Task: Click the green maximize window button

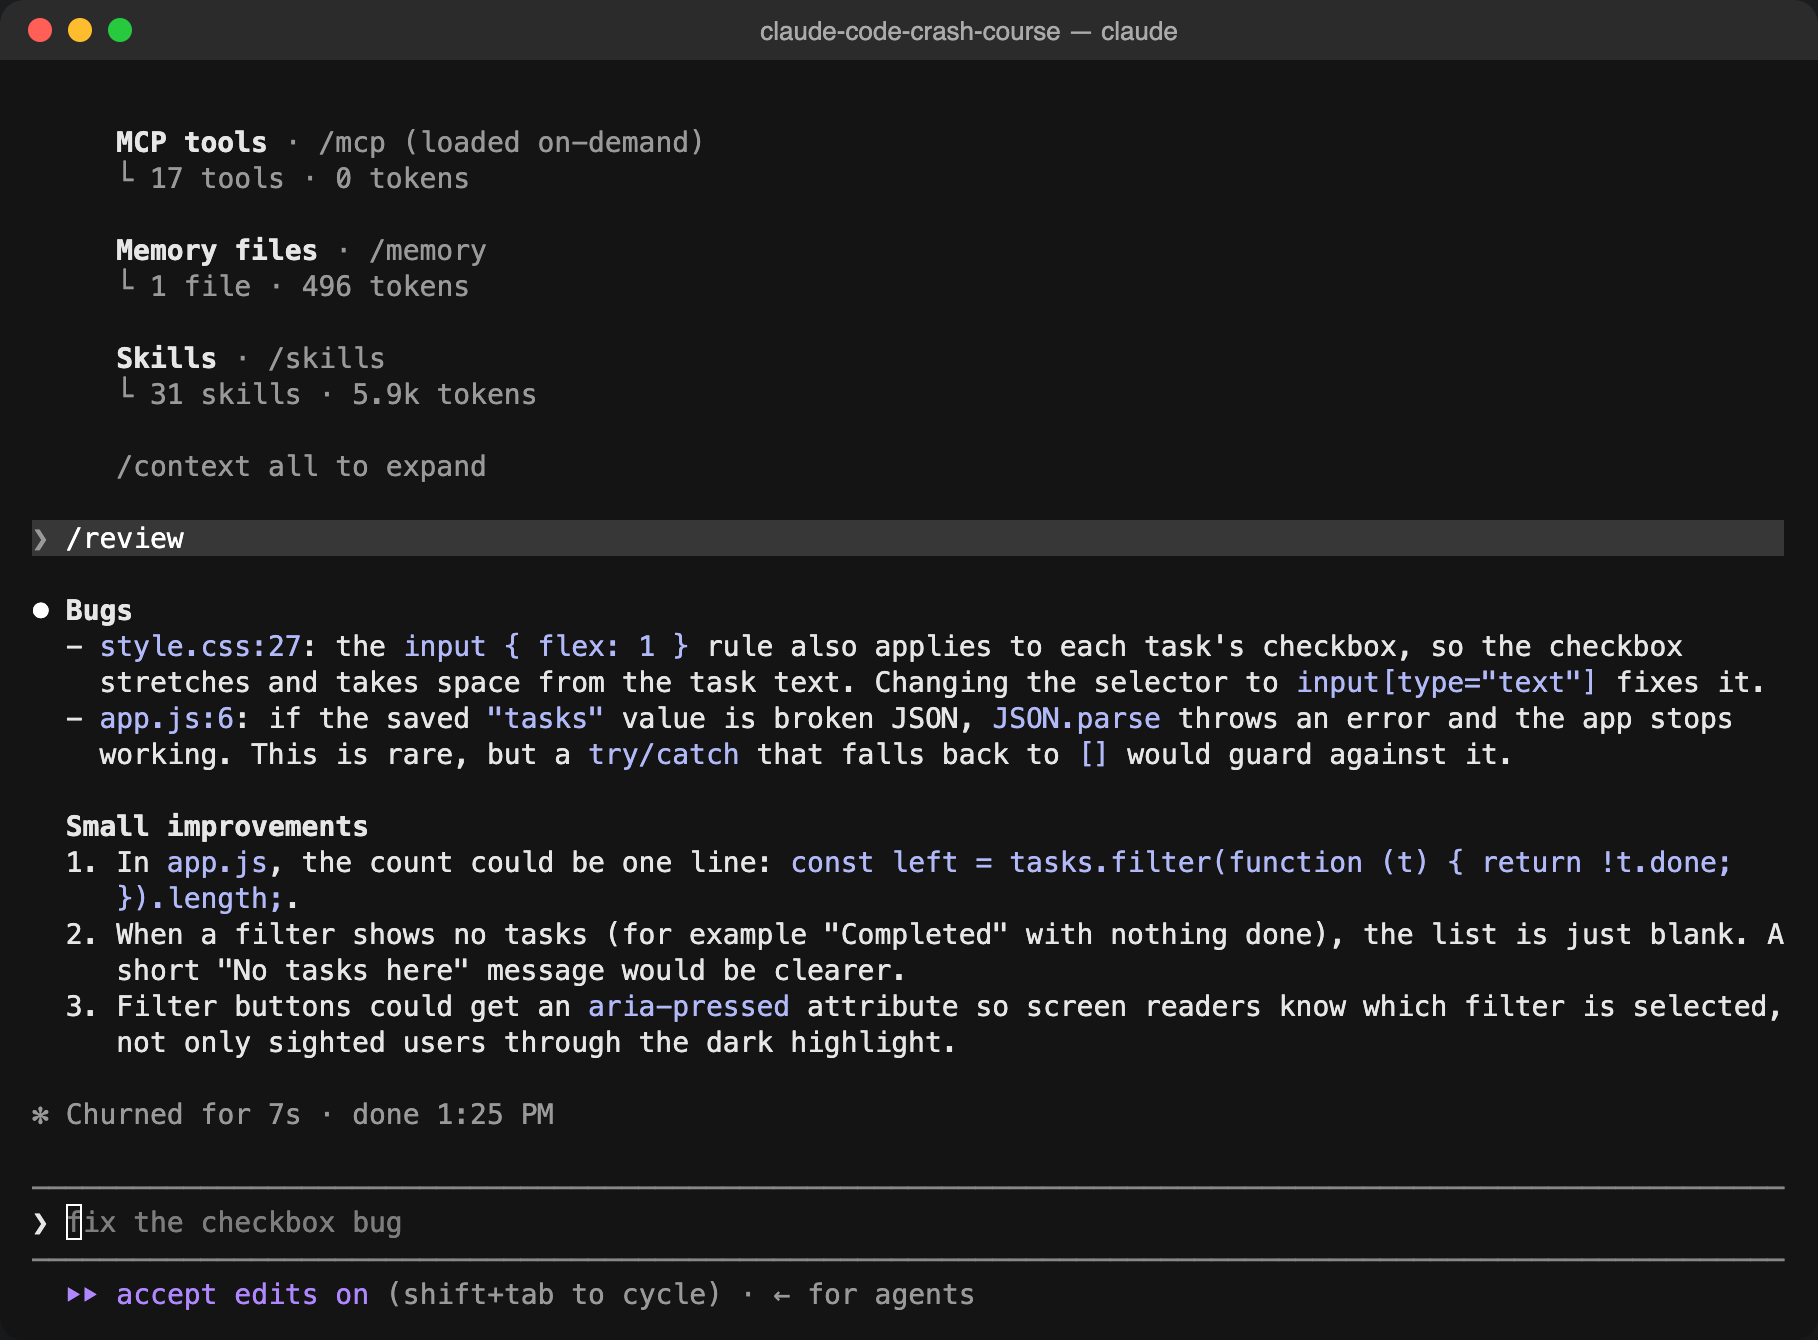Action: [x=120, y=30]
